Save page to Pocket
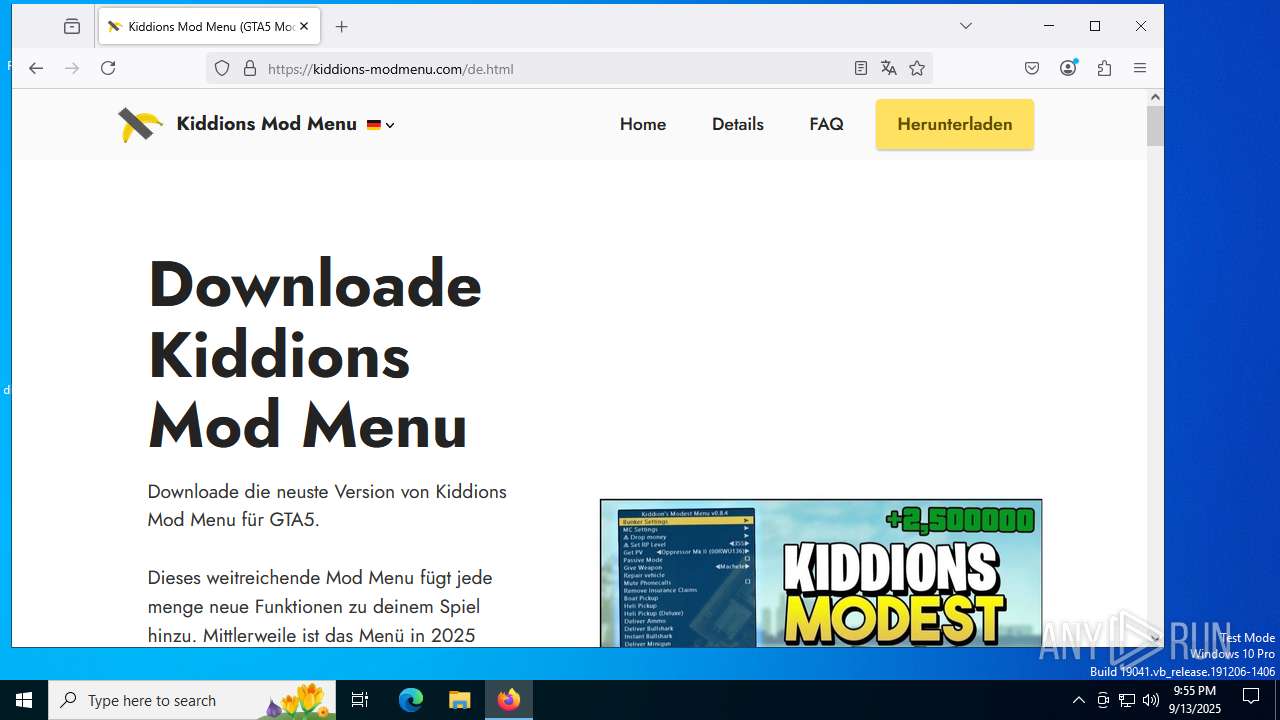Viewport: 1280px width, 720px height. click(x=1032, y=68)
